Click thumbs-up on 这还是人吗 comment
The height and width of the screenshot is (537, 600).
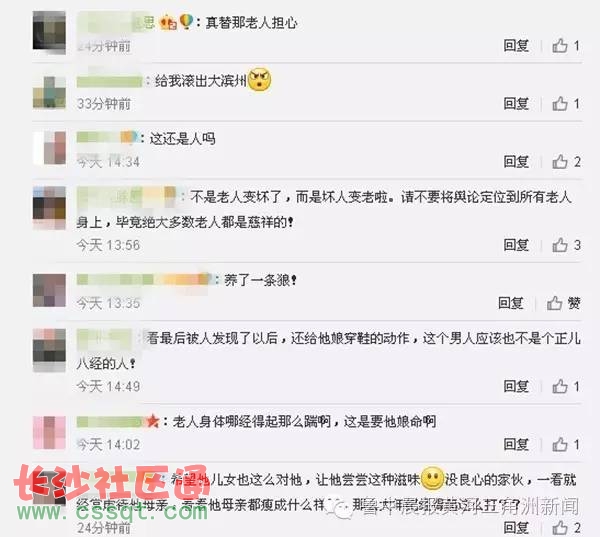[566, 162]
